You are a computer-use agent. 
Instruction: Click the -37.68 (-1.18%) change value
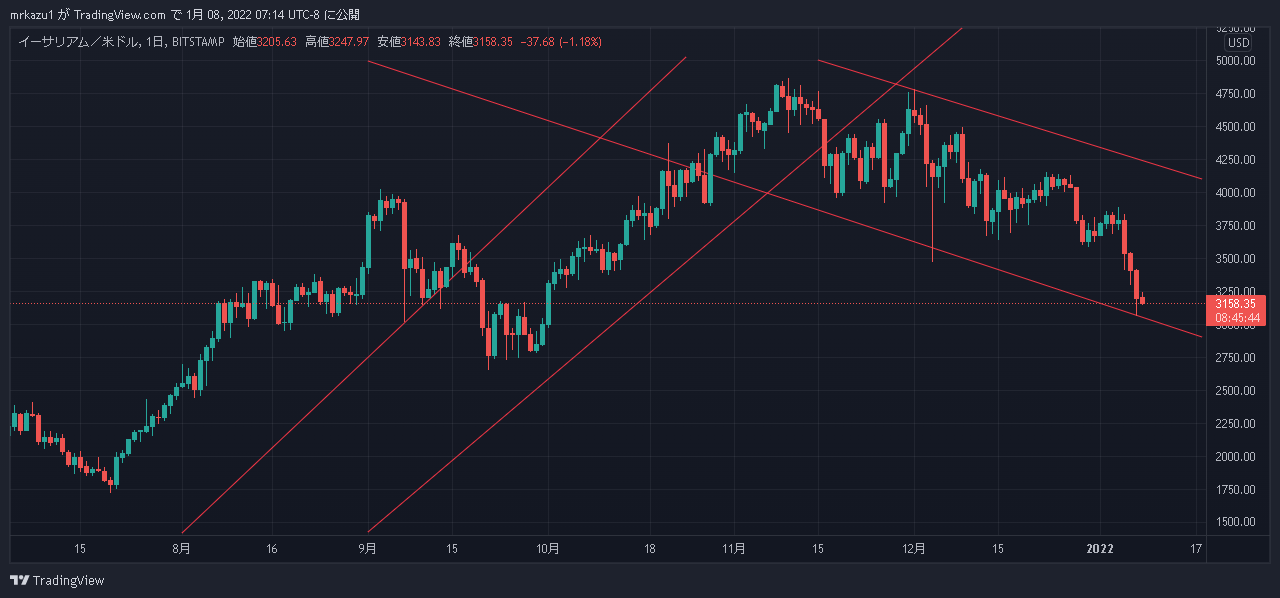pos(560,42)
